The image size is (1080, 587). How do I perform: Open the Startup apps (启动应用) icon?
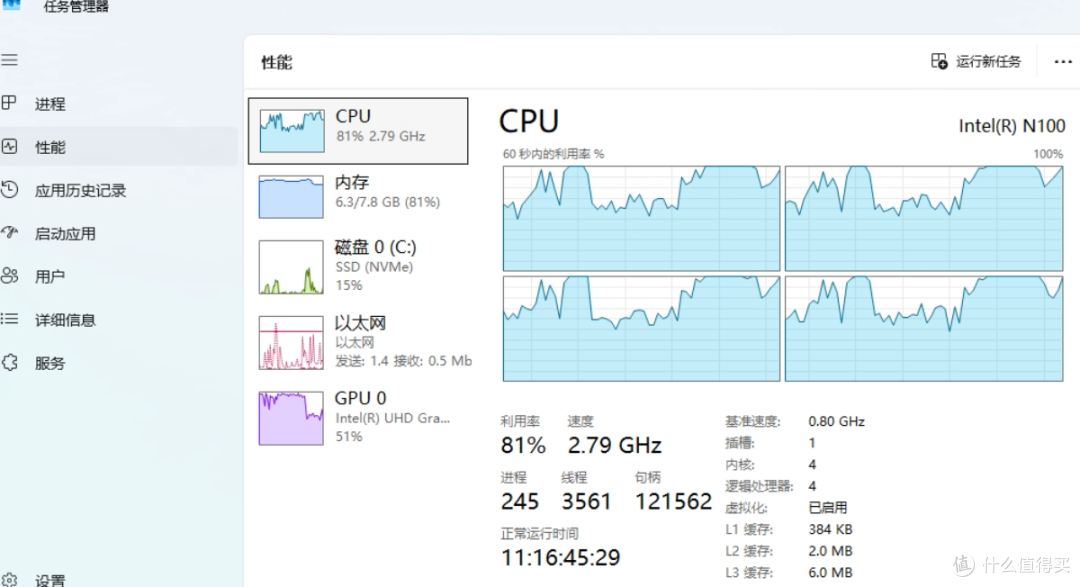[9, 233]
